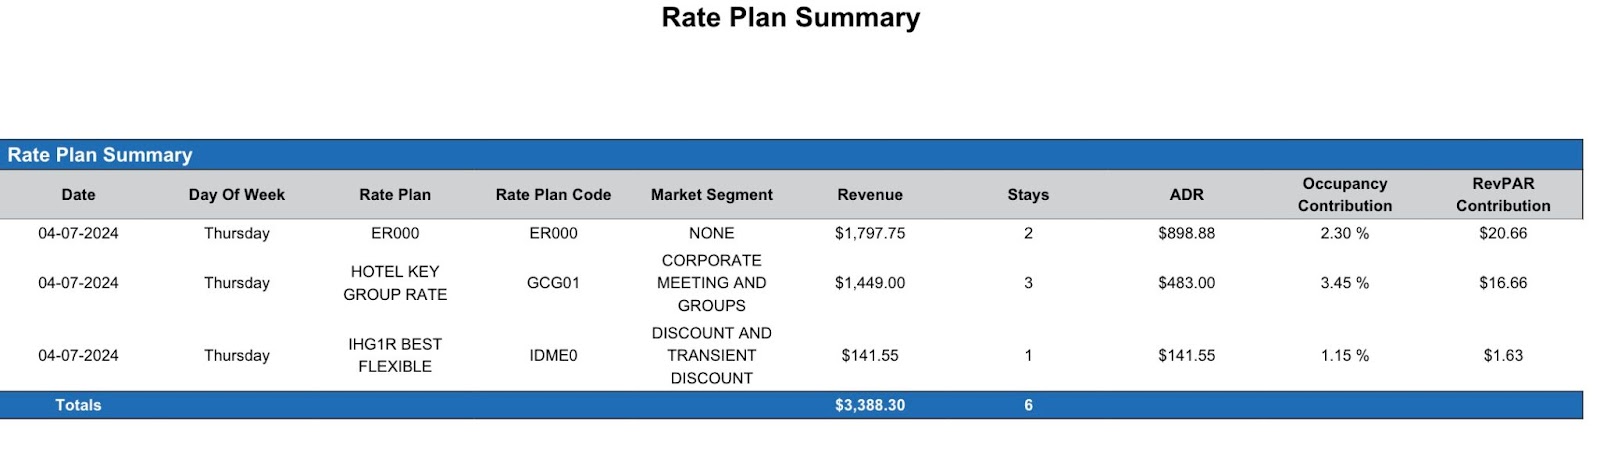Click the IHG1R BEST FLEXIBLE rate plan cell
Image resolution: width=1600 pixels, height=450 pixels.
coord(395,355)
